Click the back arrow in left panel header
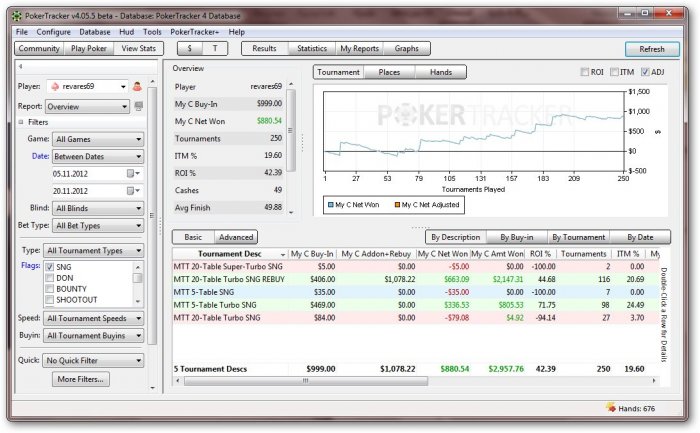The height and width of the screenshot is (433, 700). coord(21,67)
